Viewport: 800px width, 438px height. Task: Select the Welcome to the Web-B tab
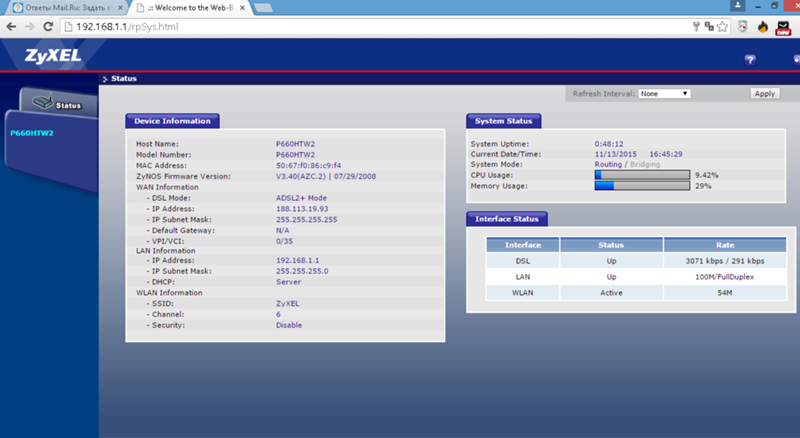click(190, 8)
